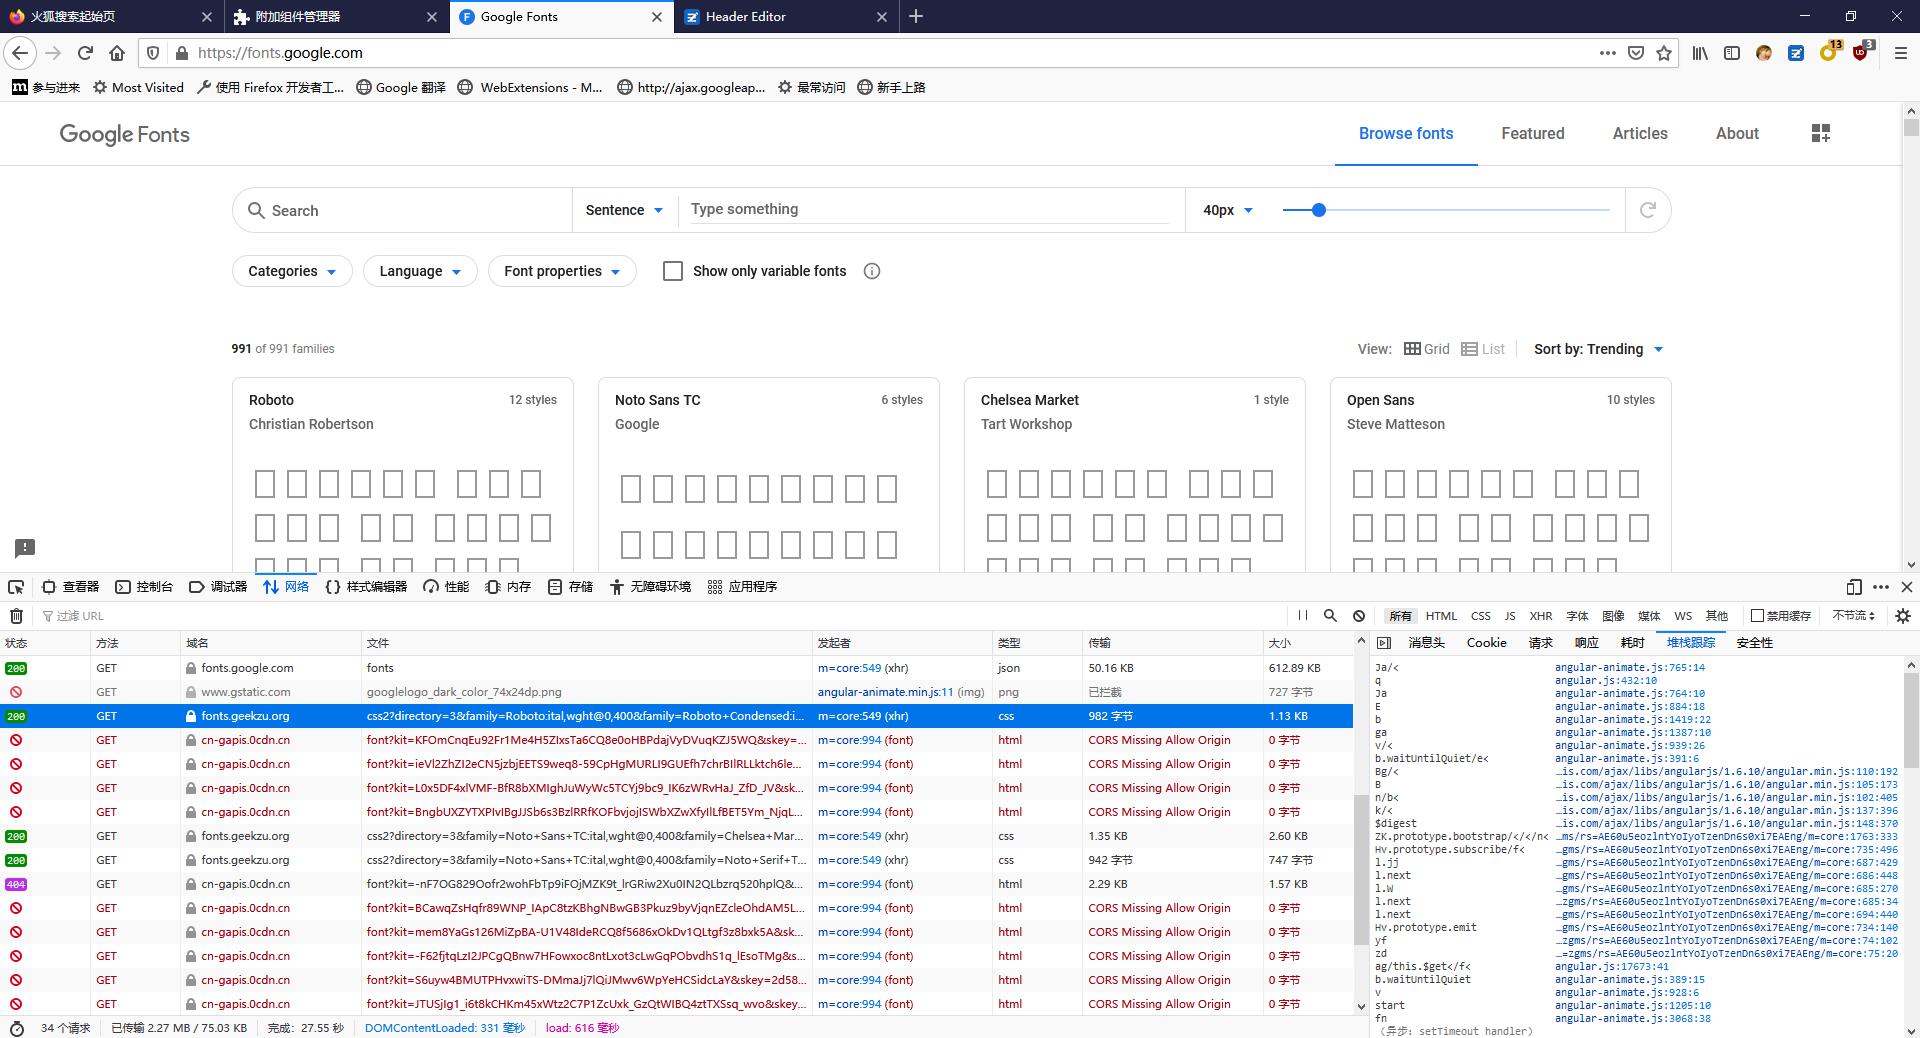1920x1038 pixels.
Task: Switch to the Header Editor browser tab
Action: (786, 16)
